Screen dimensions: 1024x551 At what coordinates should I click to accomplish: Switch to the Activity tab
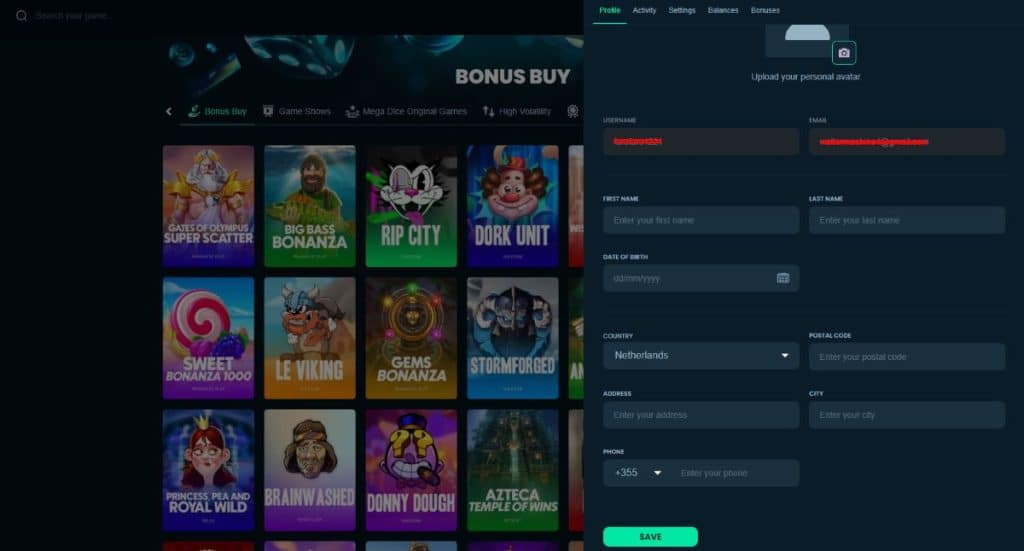(644, 10)
